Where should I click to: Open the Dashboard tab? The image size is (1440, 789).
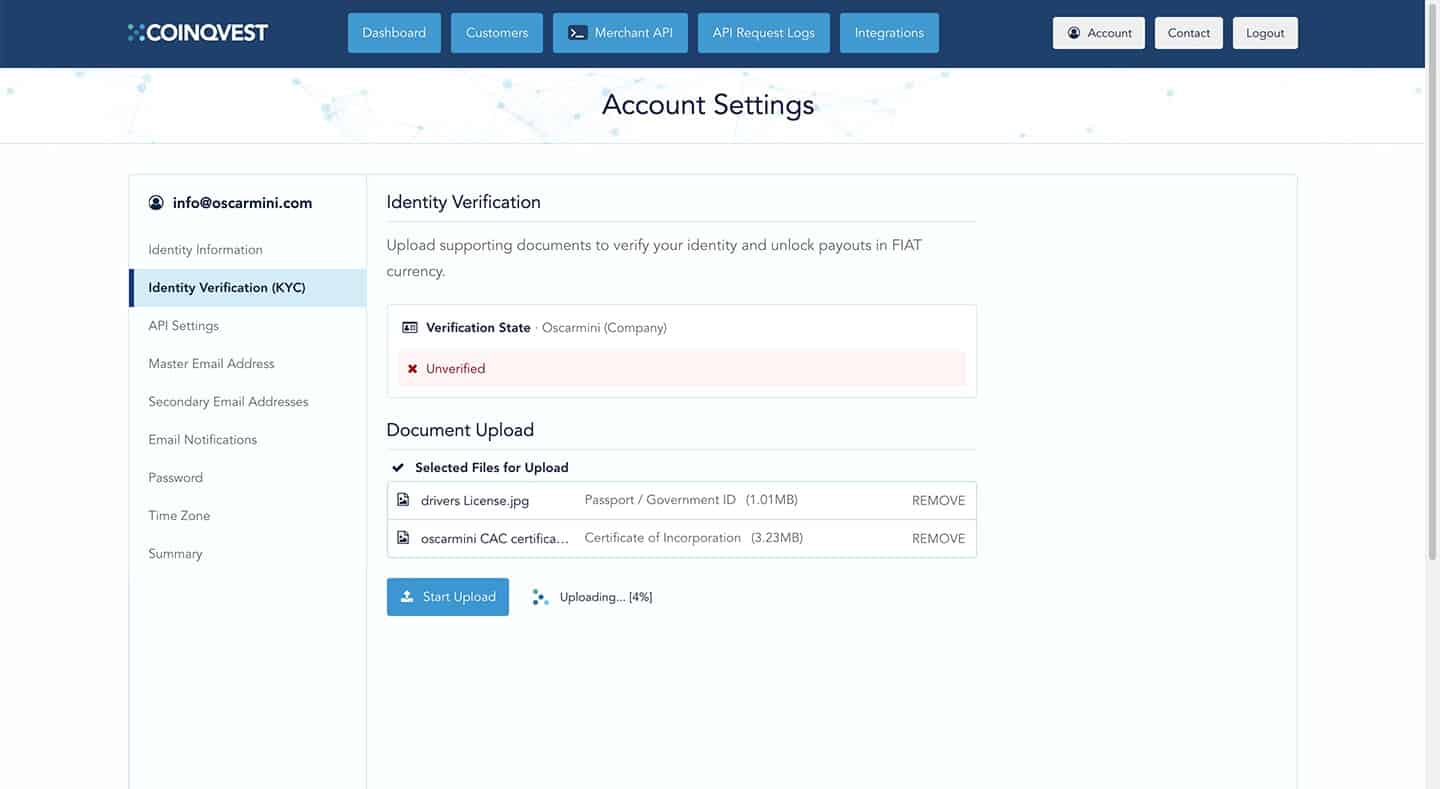click(x=394, y=33)
